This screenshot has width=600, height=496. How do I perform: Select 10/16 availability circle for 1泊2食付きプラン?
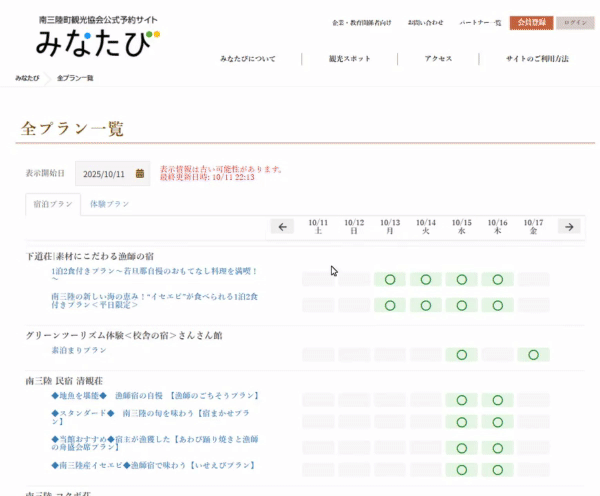coord(497,280)
